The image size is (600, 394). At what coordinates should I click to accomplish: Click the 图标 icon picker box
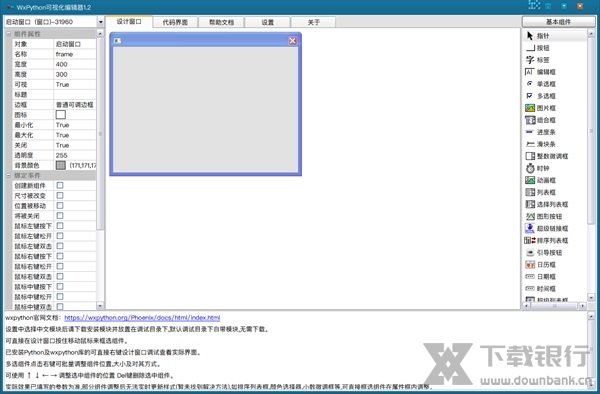click(60, 115)
